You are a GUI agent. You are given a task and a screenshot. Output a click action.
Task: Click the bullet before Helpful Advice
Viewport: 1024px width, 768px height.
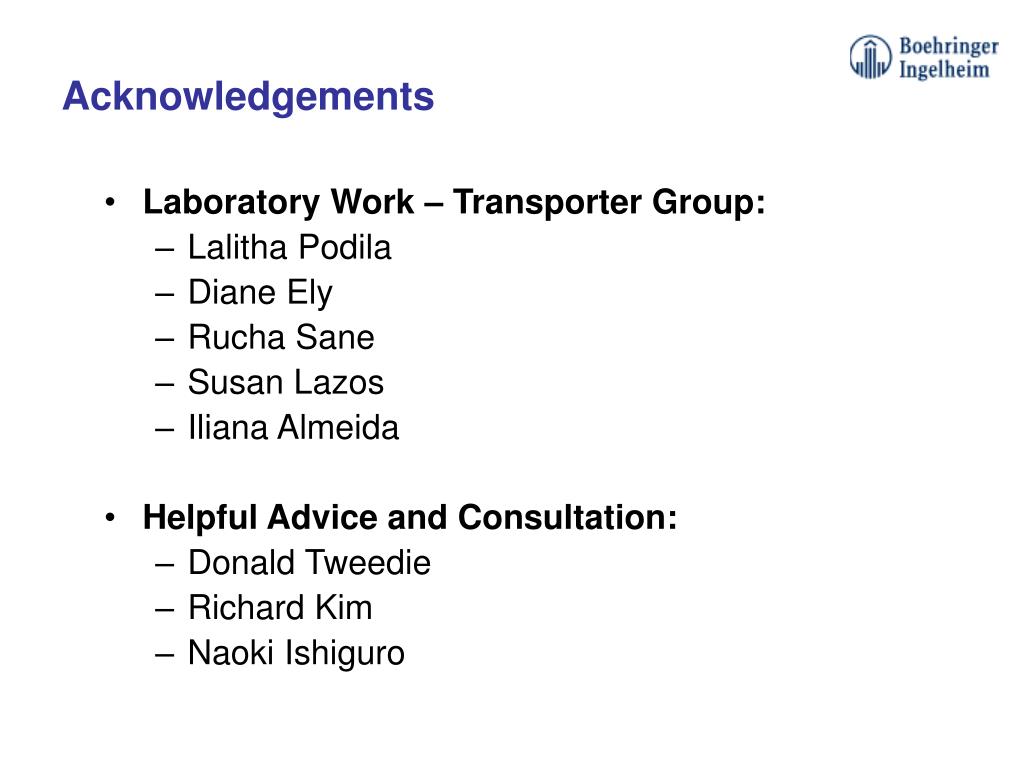pos(110,518)
